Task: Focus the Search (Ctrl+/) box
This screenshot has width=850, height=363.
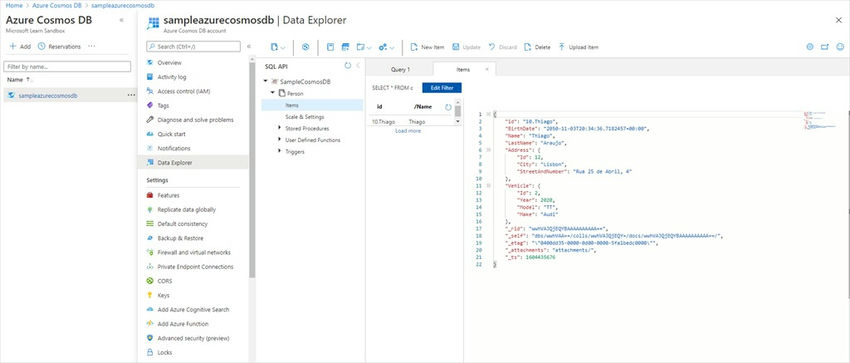Action: tap(193, 47)
